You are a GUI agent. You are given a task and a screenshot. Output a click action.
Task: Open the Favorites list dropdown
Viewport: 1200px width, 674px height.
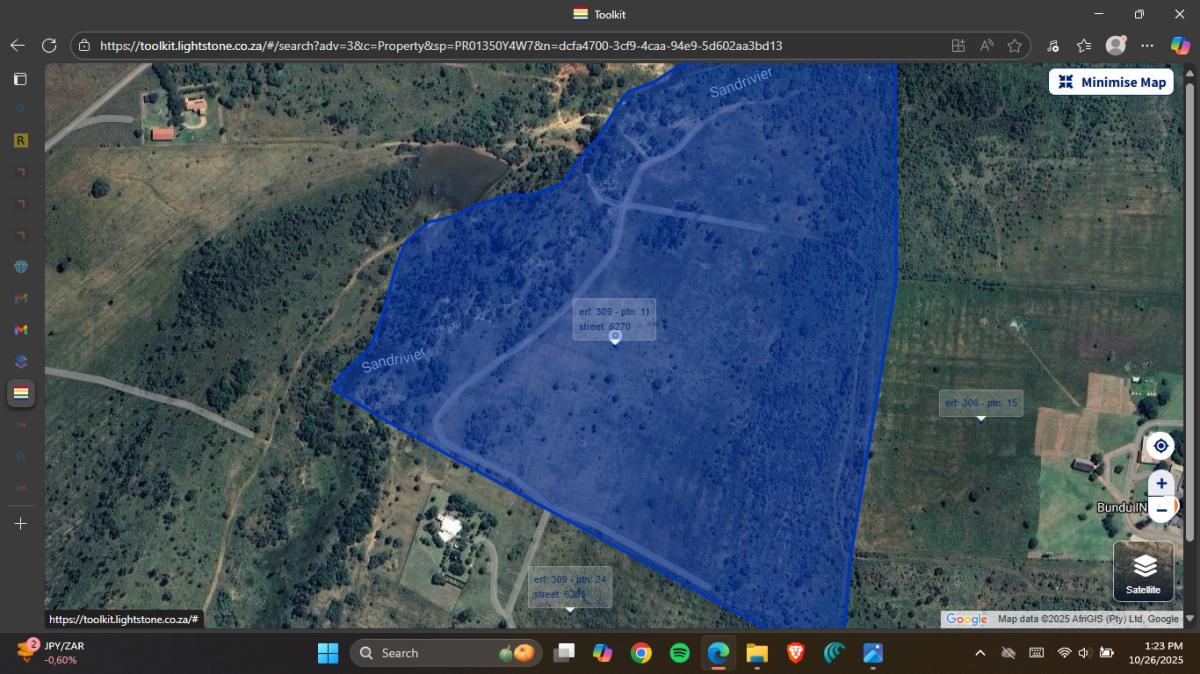1084,45
